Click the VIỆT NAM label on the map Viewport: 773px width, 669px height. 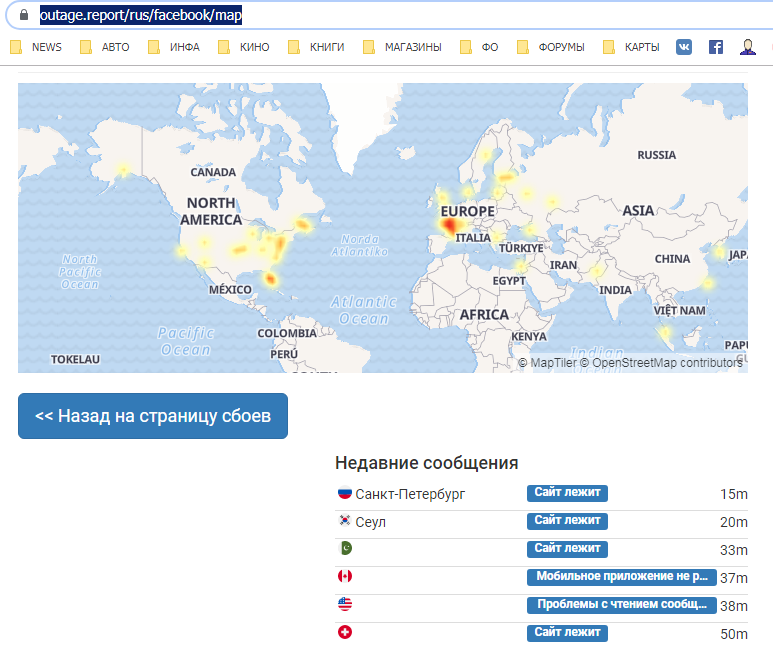[679, 311]
